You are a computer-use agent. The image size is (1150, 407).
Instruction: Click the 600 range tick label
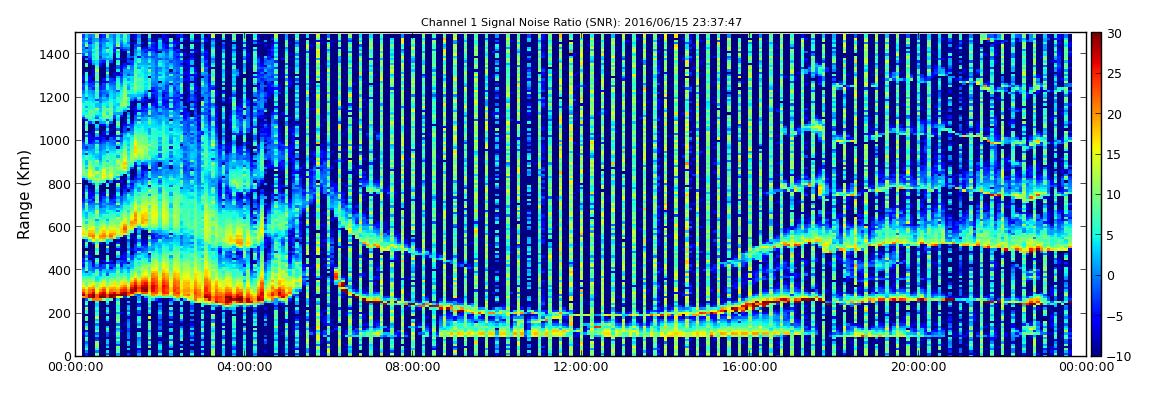(59, 227)
